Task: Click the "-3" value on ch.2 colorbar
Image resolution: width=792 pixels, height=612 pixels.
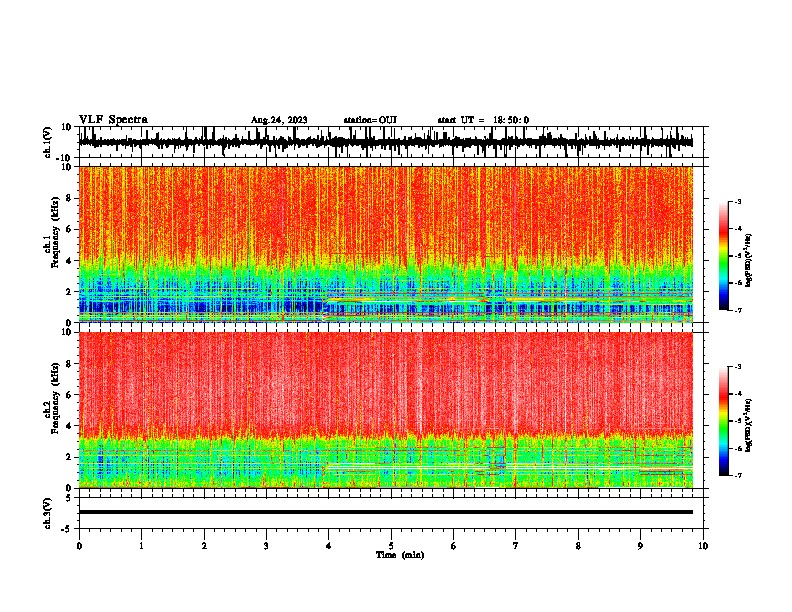Action: [737, 367]
